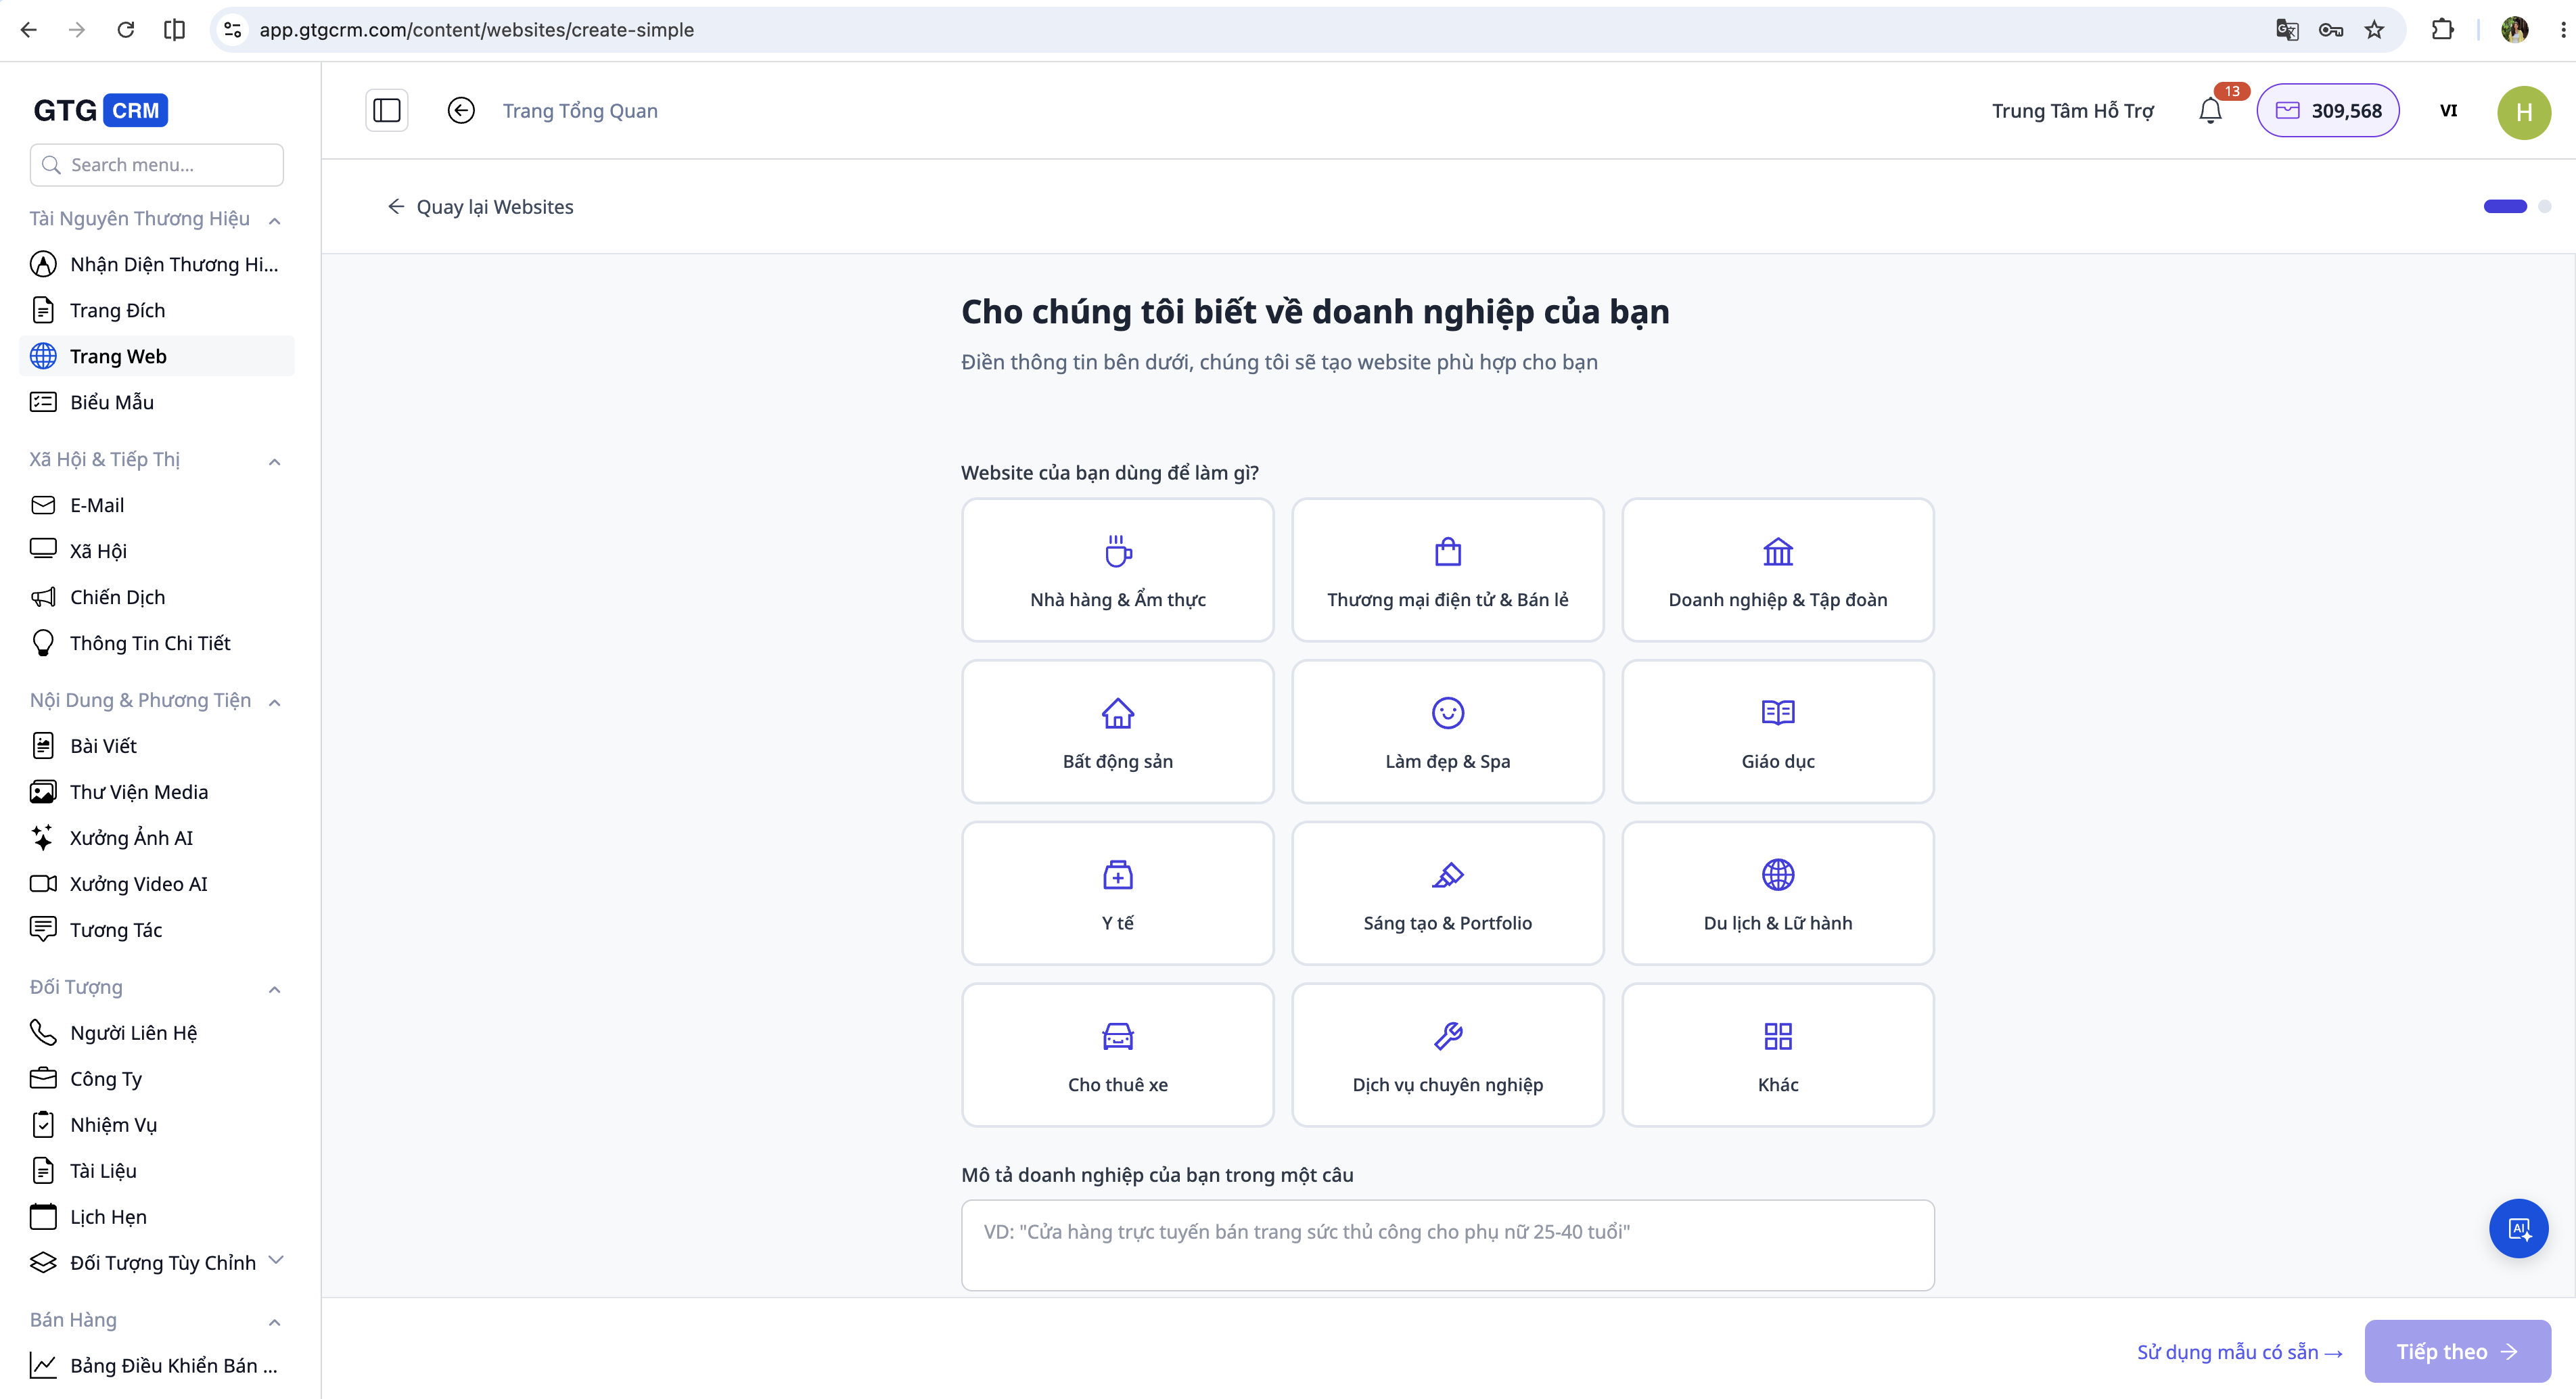Pick the Du lịch & Lữ hành card
Image resolution: width=2576 pixels, height=1399 pixels.
1777,893
